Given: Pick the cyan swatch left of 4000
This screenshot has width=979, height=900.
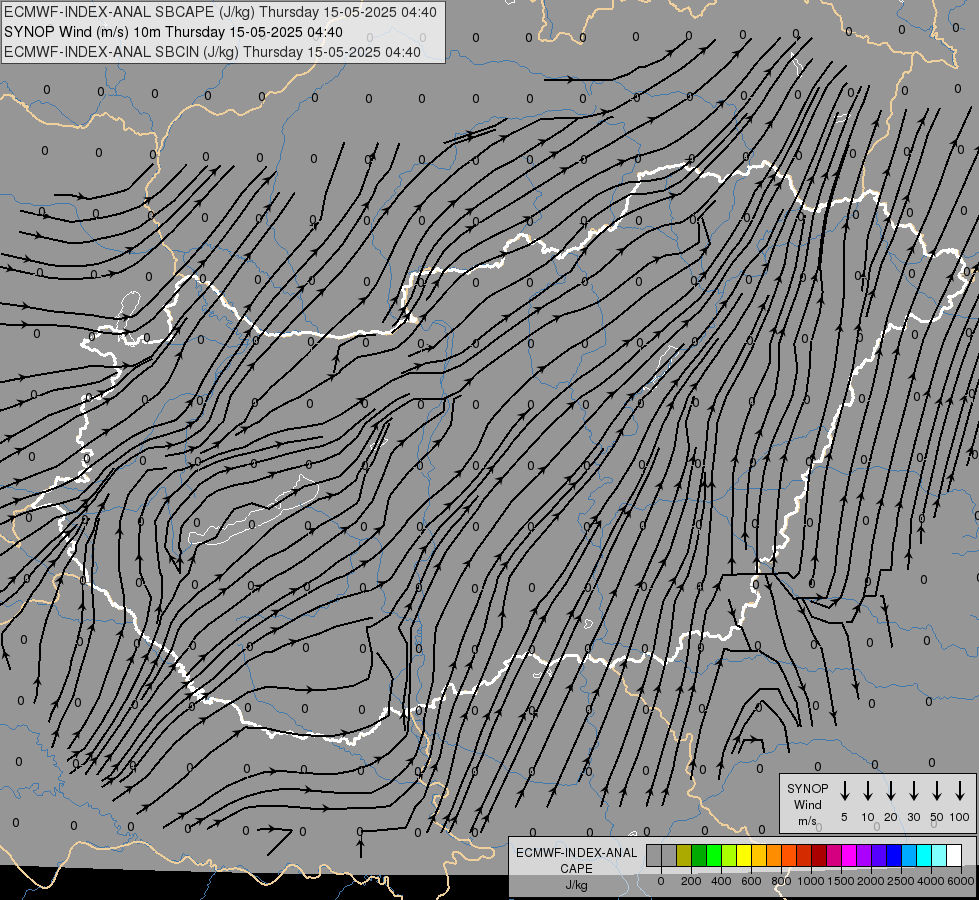Looking at the screenshot, I should [x=923, y=855].
